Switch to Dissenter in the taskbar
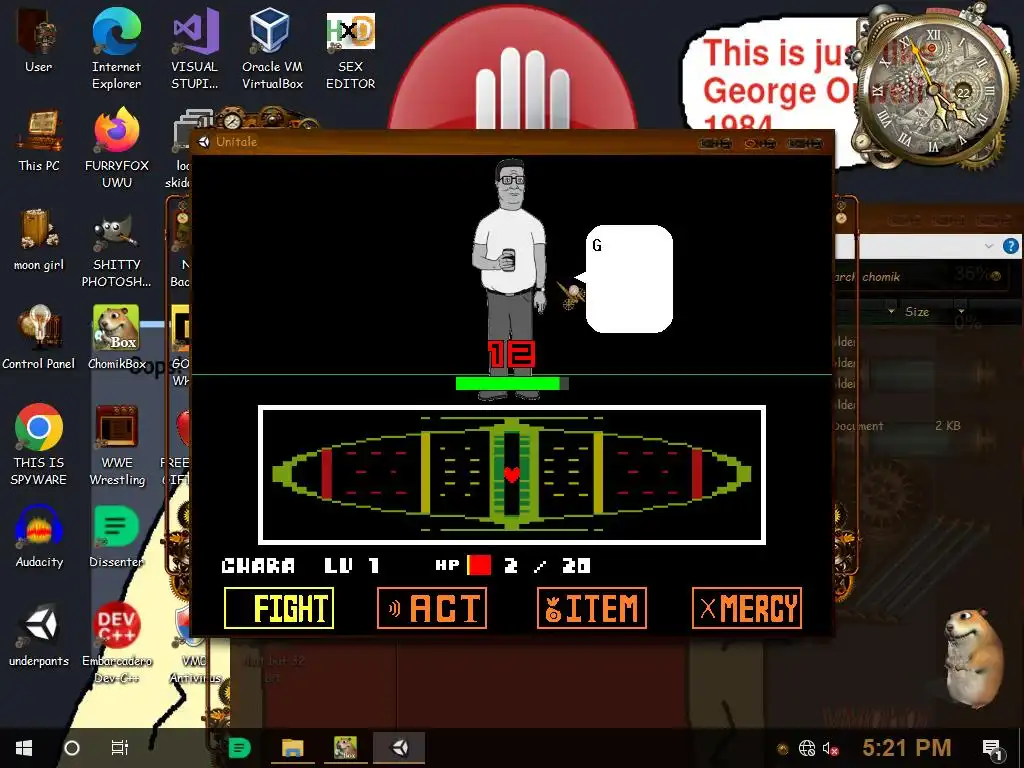1024x768 pixels. (x=240, y=748)
